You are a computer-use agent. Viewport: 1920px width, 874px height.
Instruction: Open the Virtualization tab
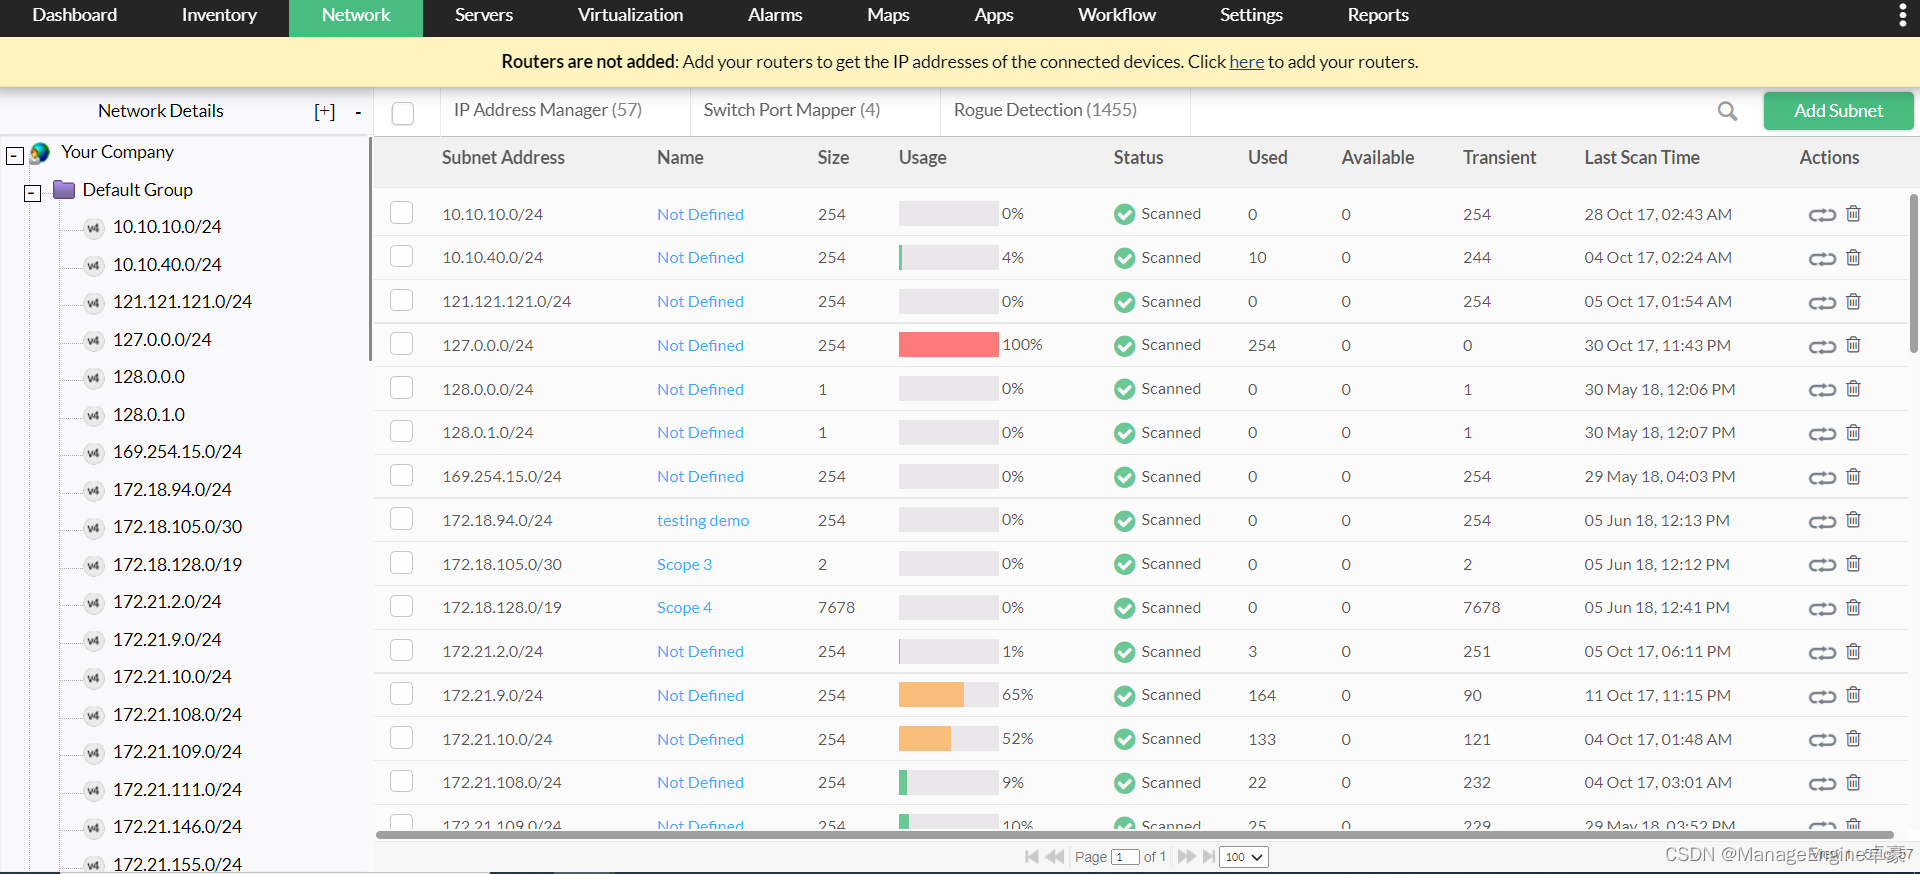pyautogui.click(x=630, y=16)
